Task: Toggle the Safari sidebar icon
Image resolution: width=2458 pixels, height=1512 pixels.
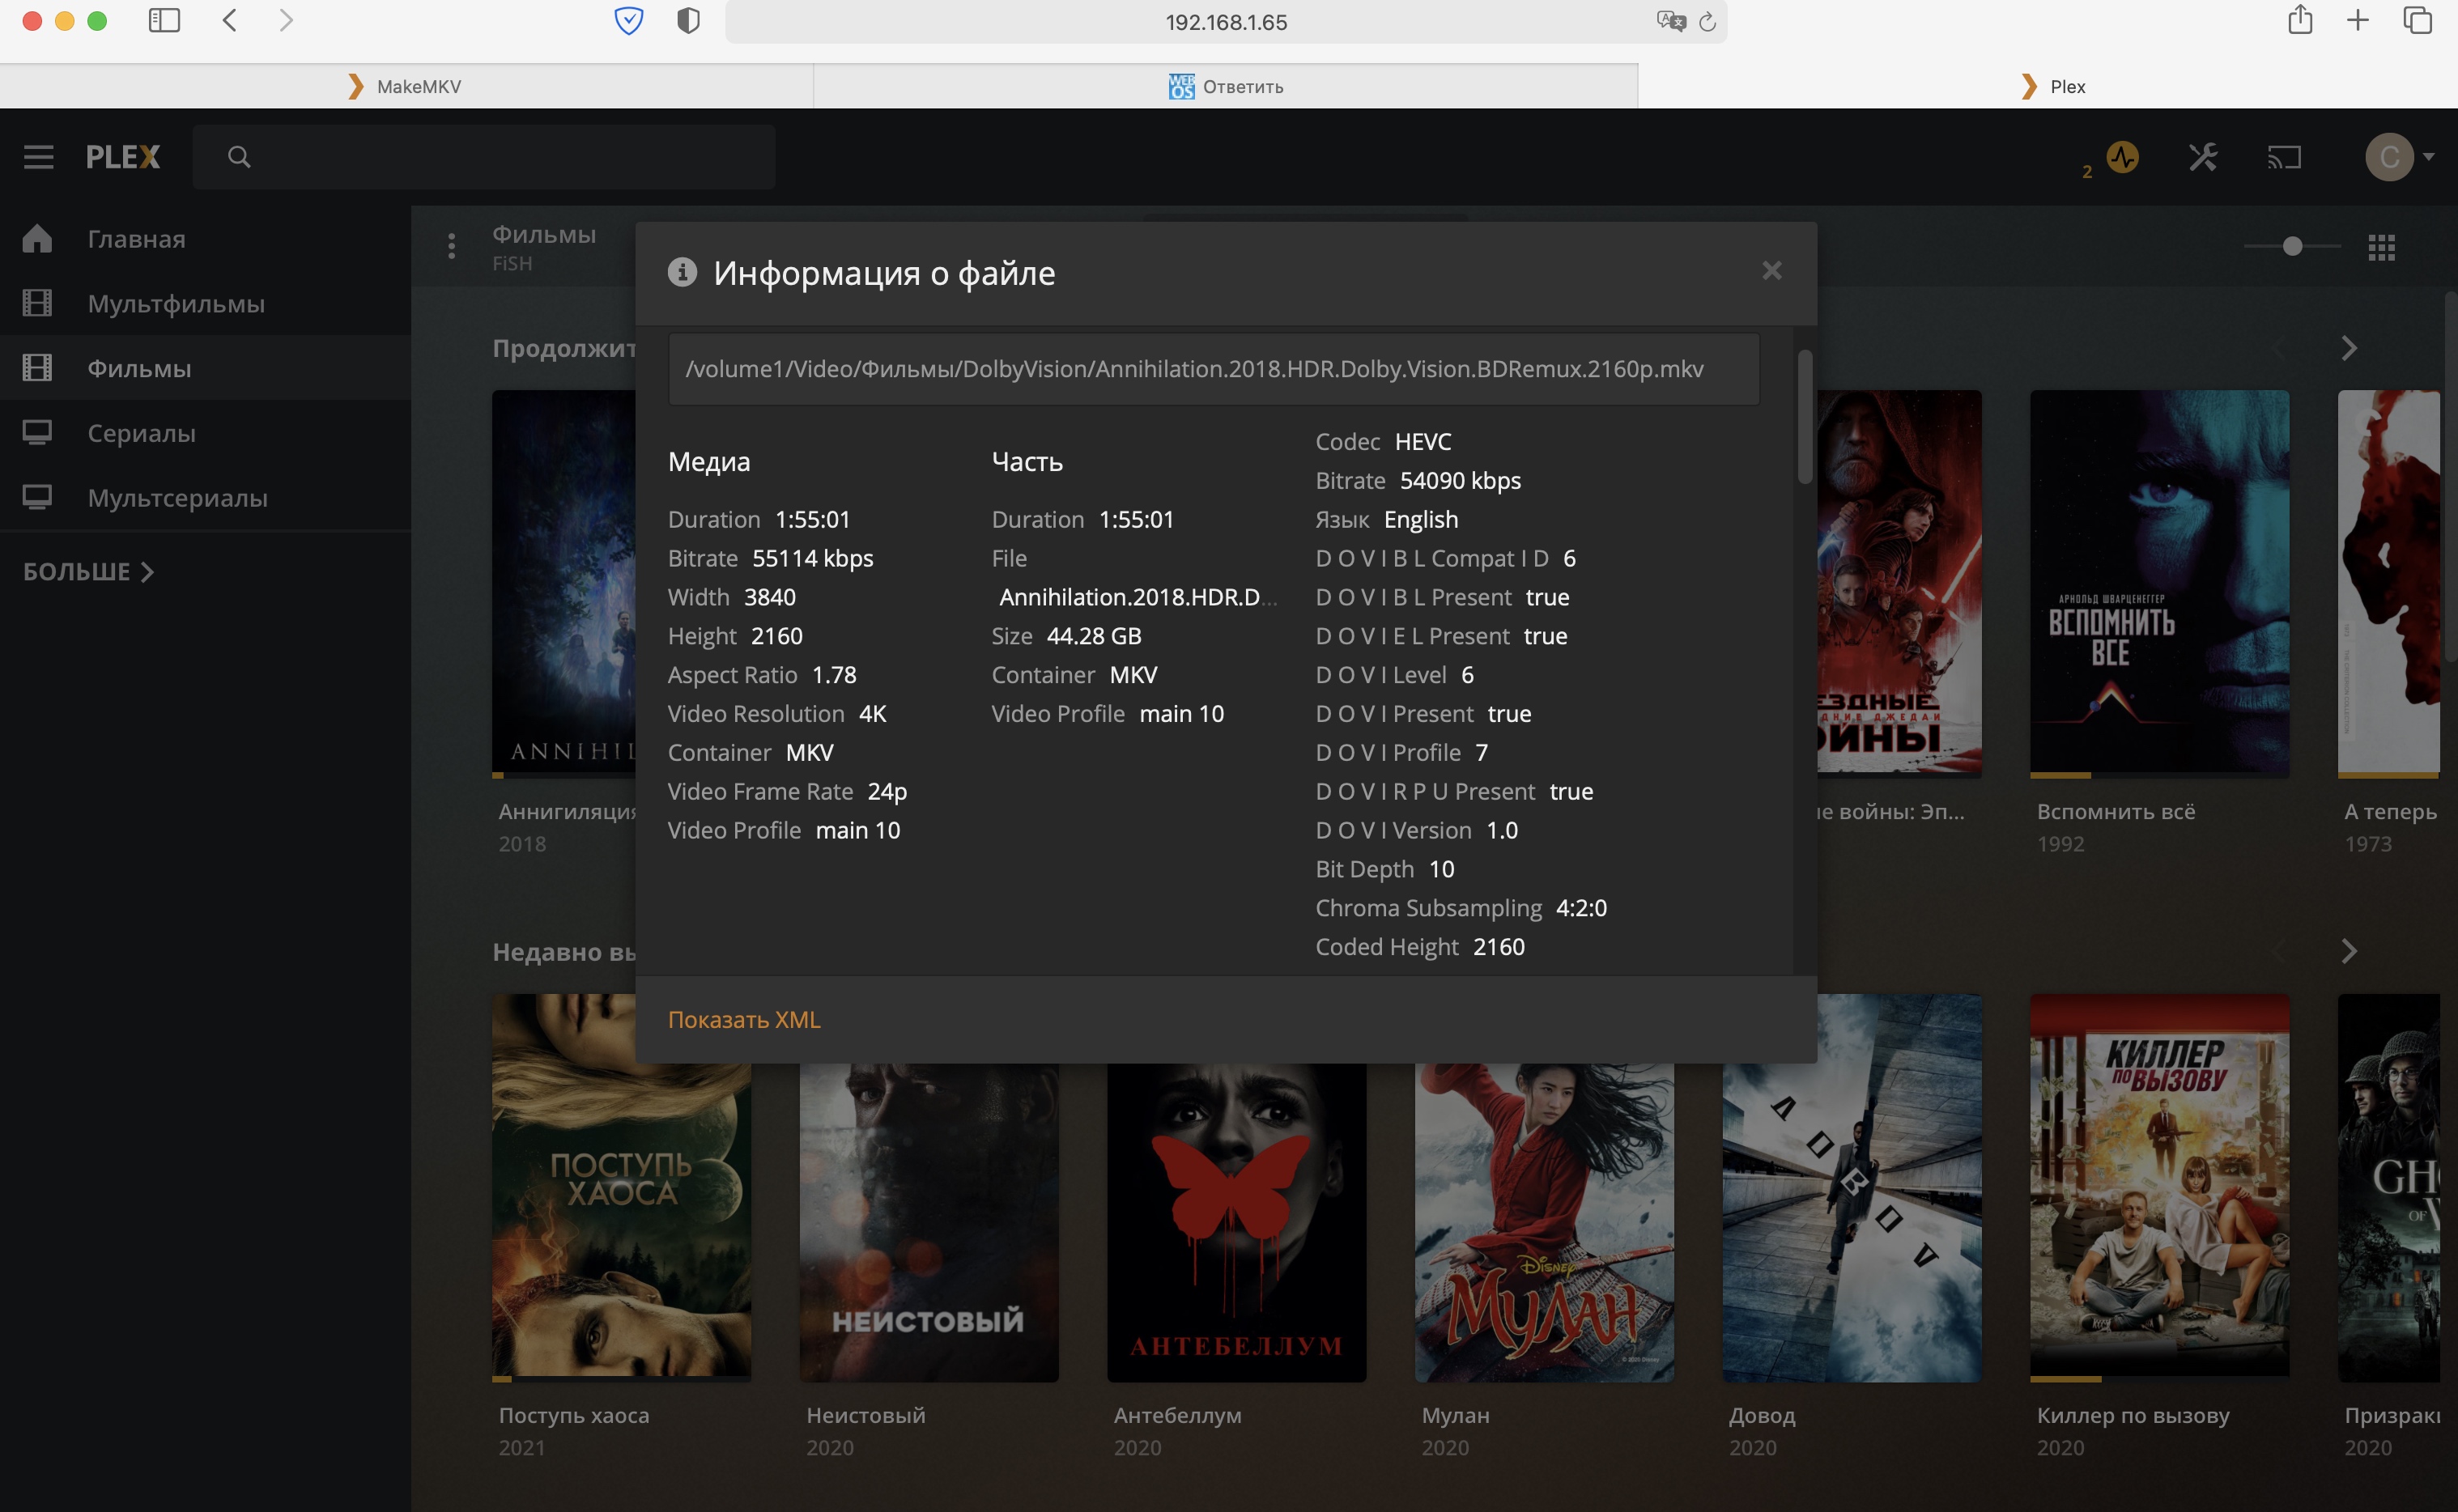Action: [x=164, y=21]
